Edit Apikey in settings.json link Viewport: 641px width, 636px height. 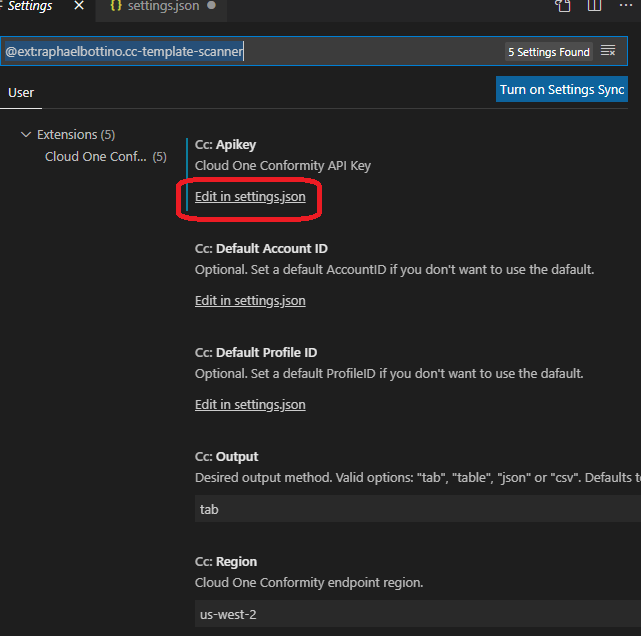pyautogui.click(x=250, y=197)
